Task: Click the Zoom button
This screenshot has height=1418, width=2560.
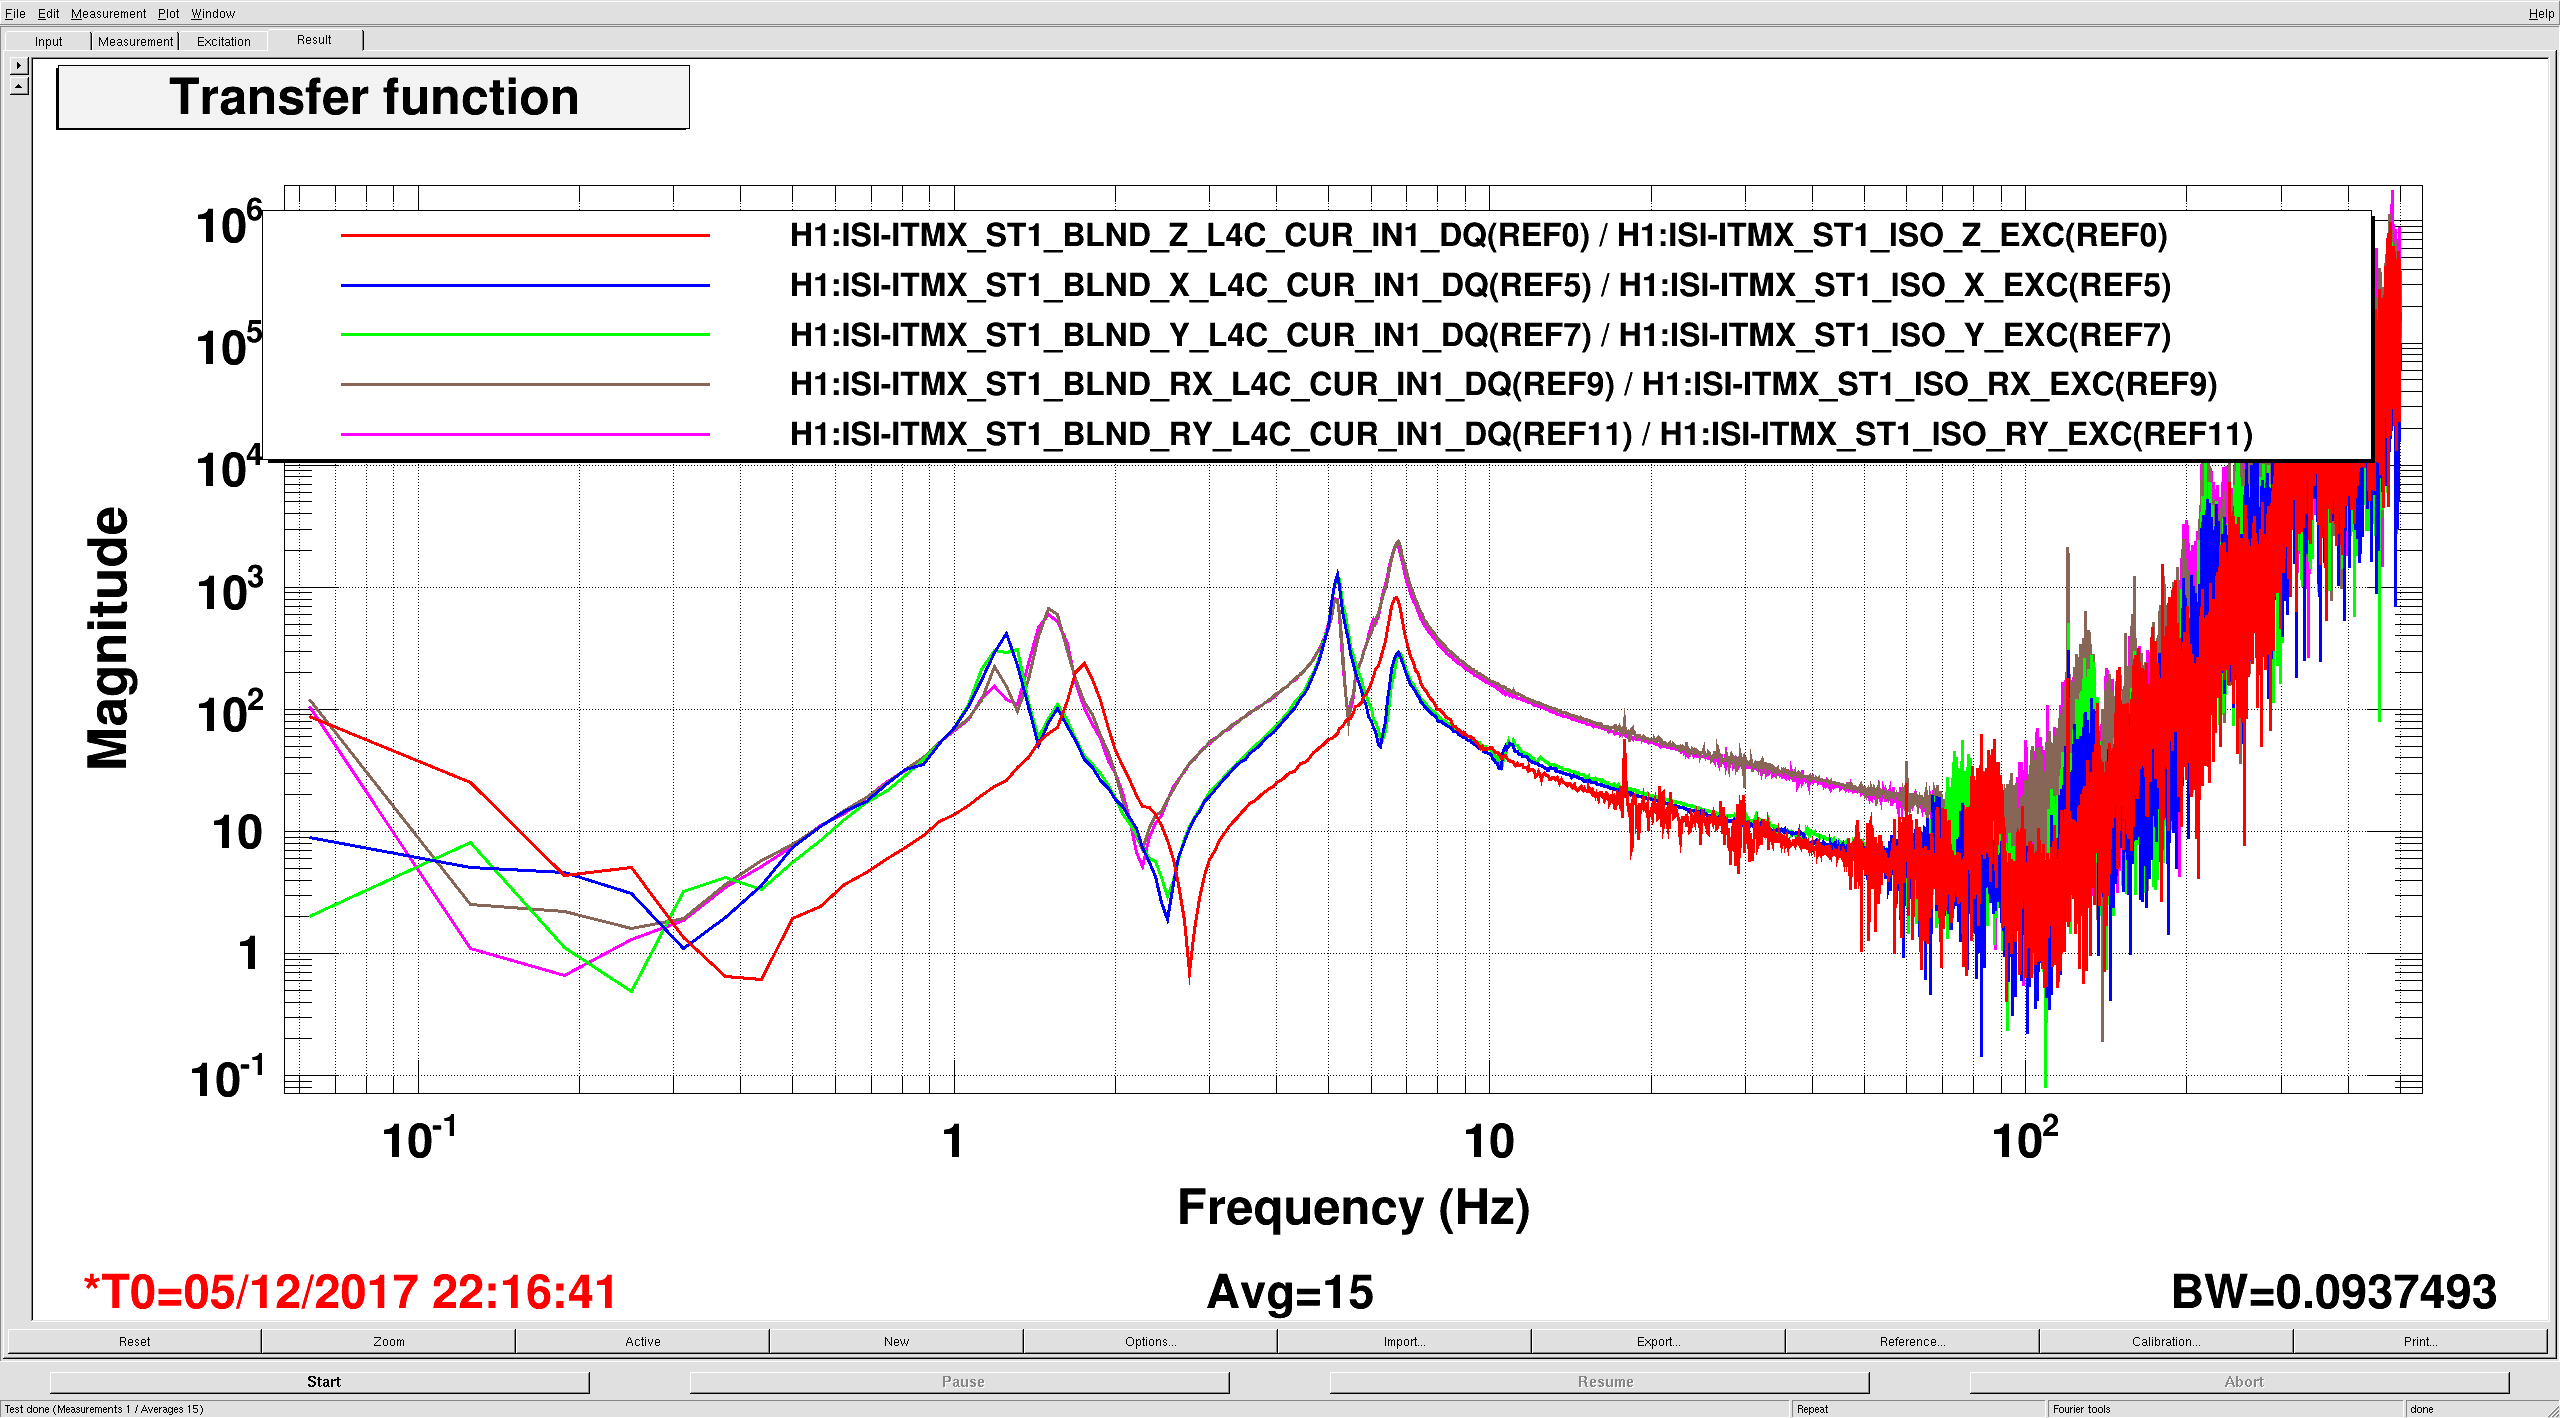Action: 389,1341
